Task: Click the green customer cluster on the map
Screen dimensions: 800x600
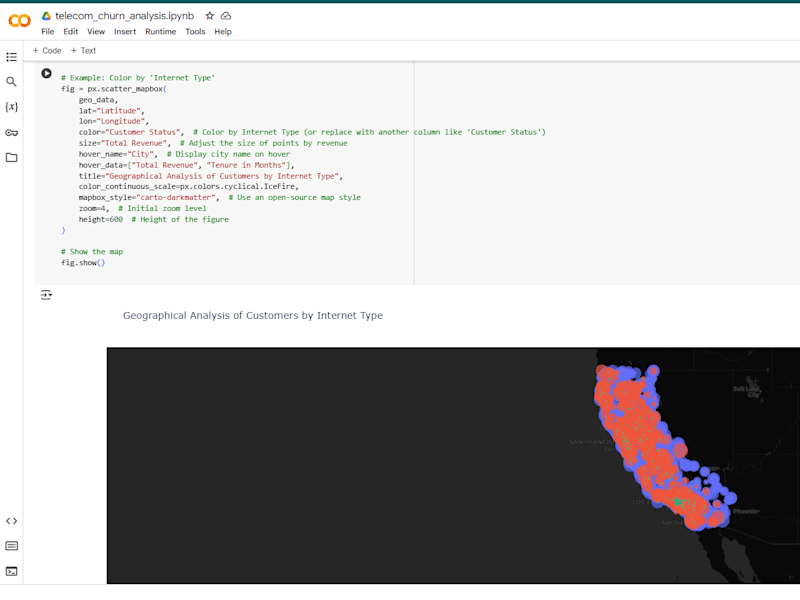Action: [679, 502]
